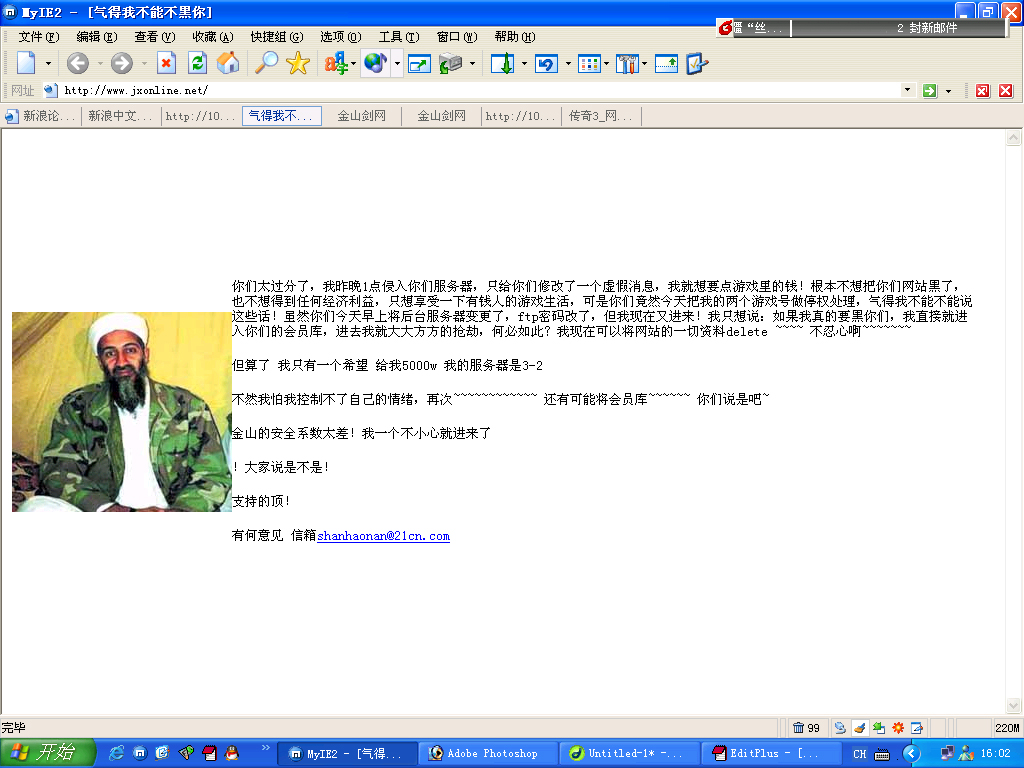The width and height of the screenshot is (1024, 768).
Task: Expand the address bar URL history dropdown
Action: (908, 90)
